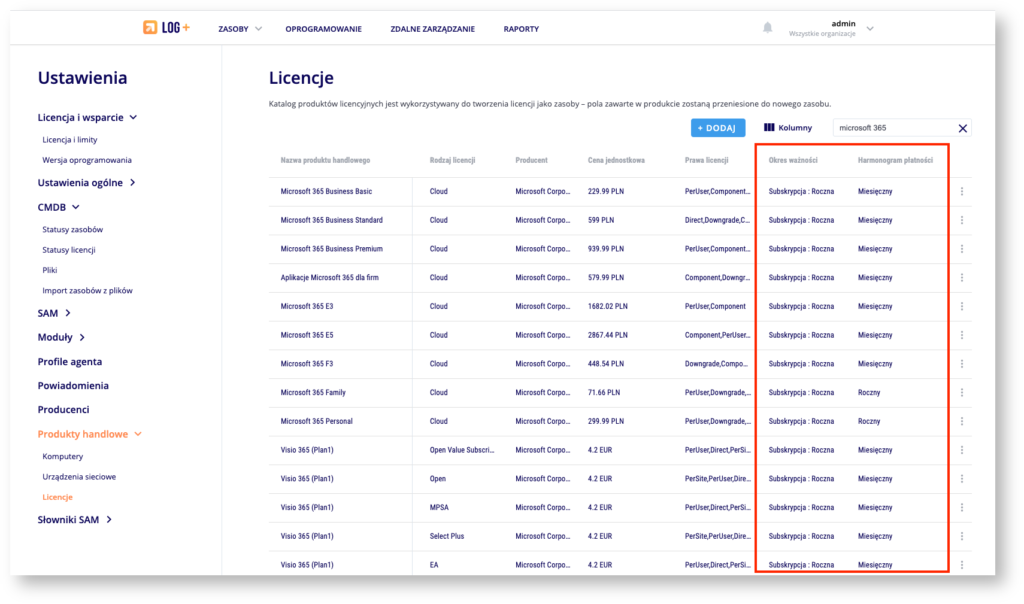Sort by Producent column header
1024x604 pixels.
[x=531, y=160]
